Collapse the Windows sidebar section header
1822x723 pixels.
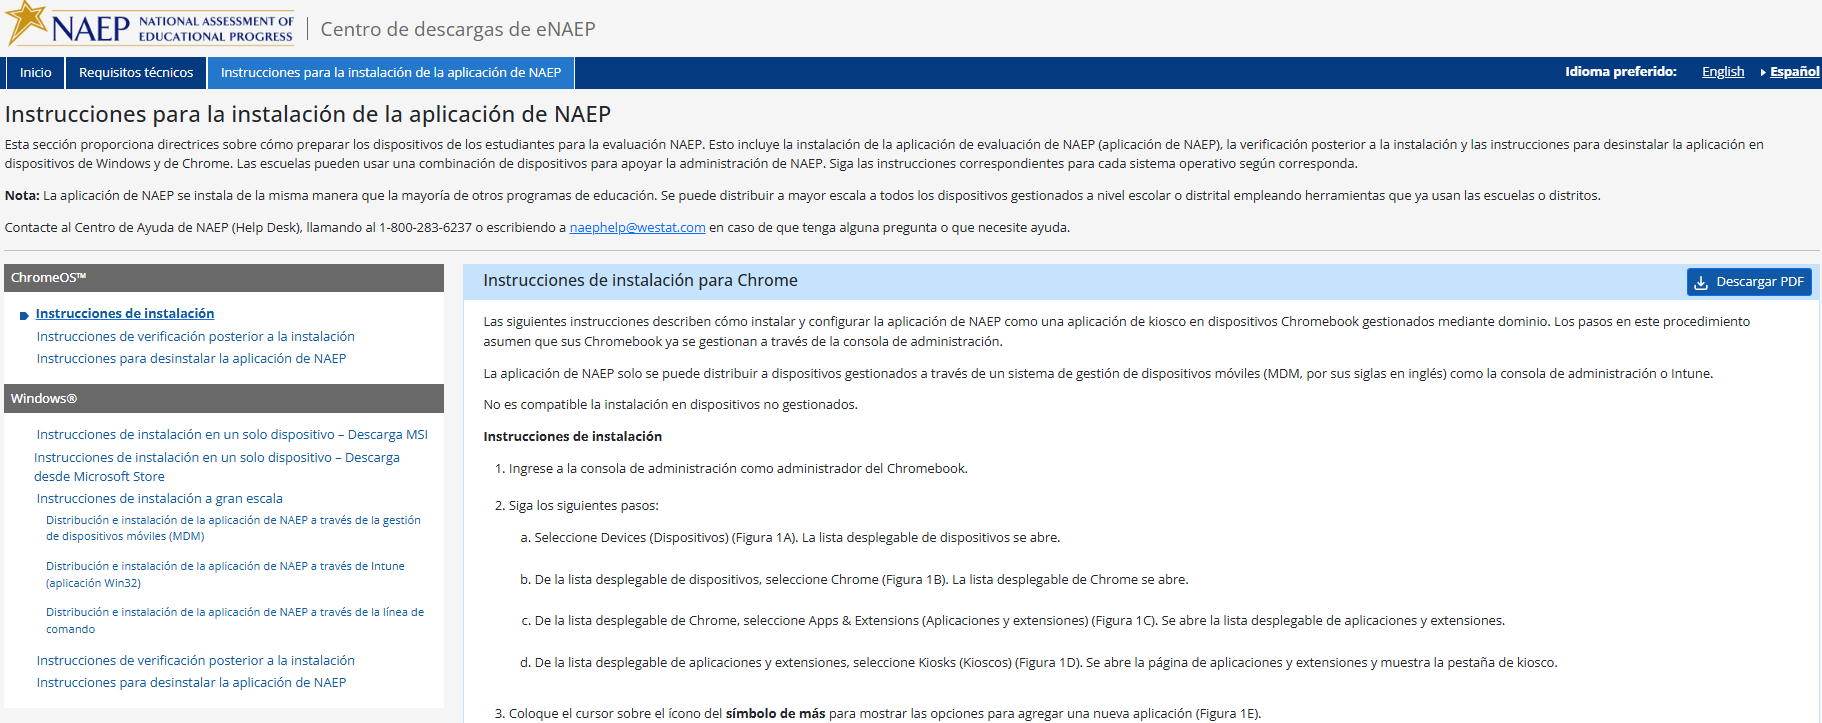point(224,399)
